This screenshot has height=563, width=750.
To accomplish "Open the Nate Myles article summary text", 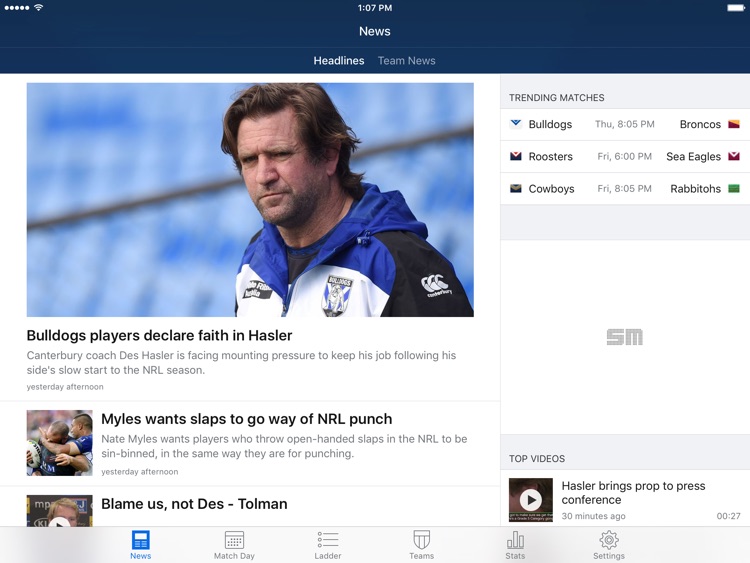I will pyautogui.click(x=284, y=446).
